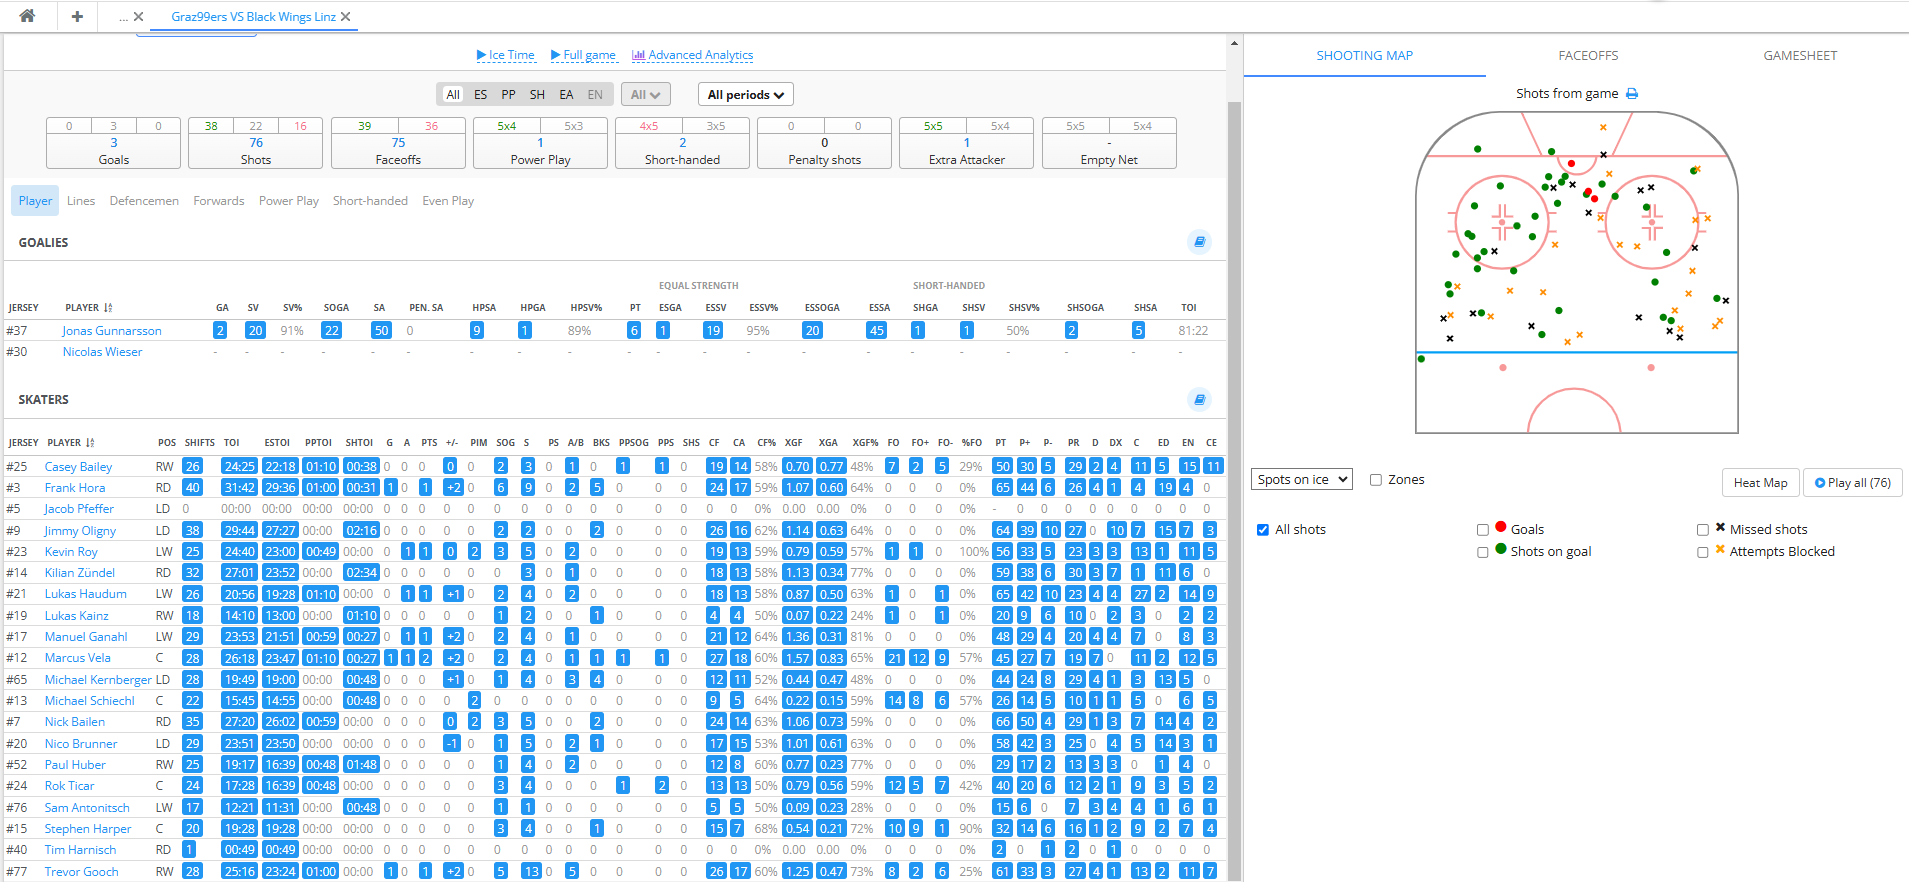Sort skaters by player name icon
The image size is (1909, 882).
click(90, 443)
